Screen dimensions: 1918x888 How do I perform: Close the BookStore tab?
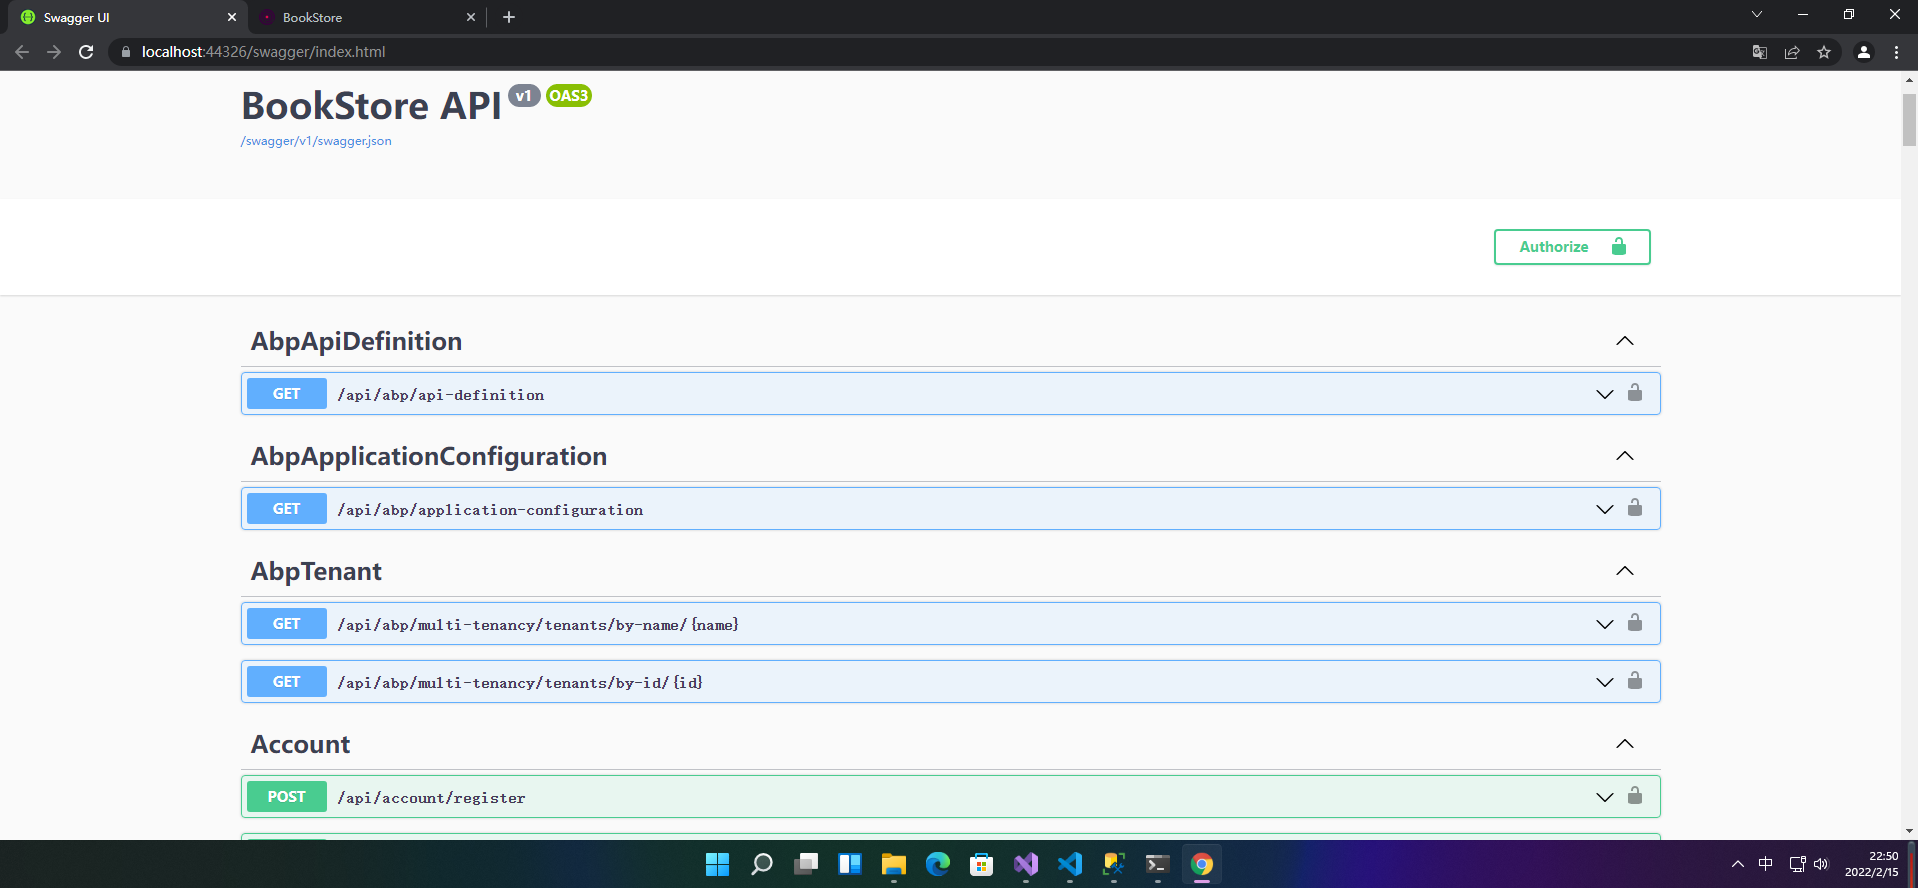pyautogui.click(x=471, y=17)
